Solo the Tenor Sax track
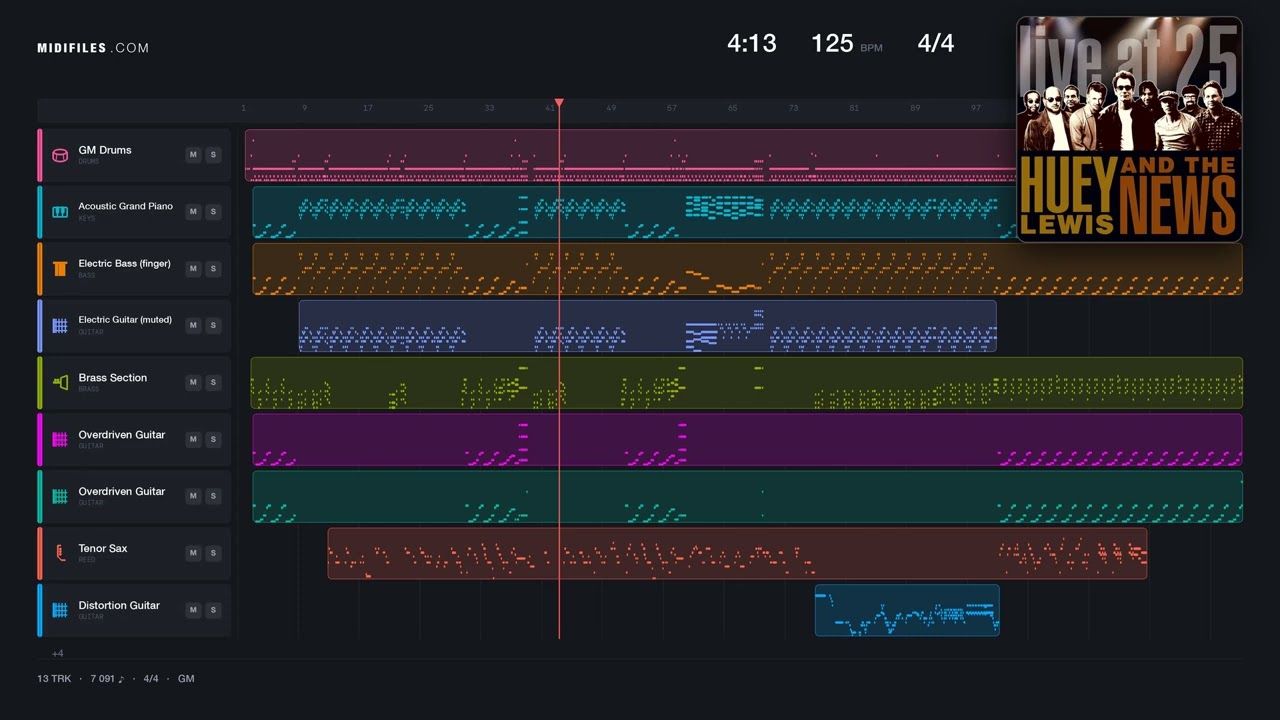The height and width of the screenshot is (720, 1280). (213, 553)
